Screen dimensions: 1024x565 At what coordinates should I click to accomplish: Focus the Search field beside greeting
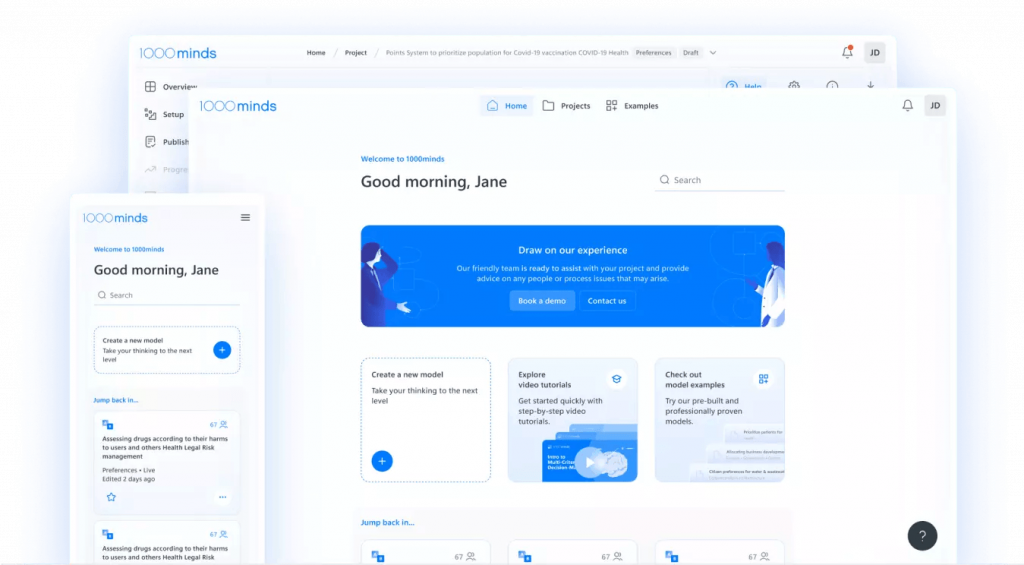click(720, 180)
